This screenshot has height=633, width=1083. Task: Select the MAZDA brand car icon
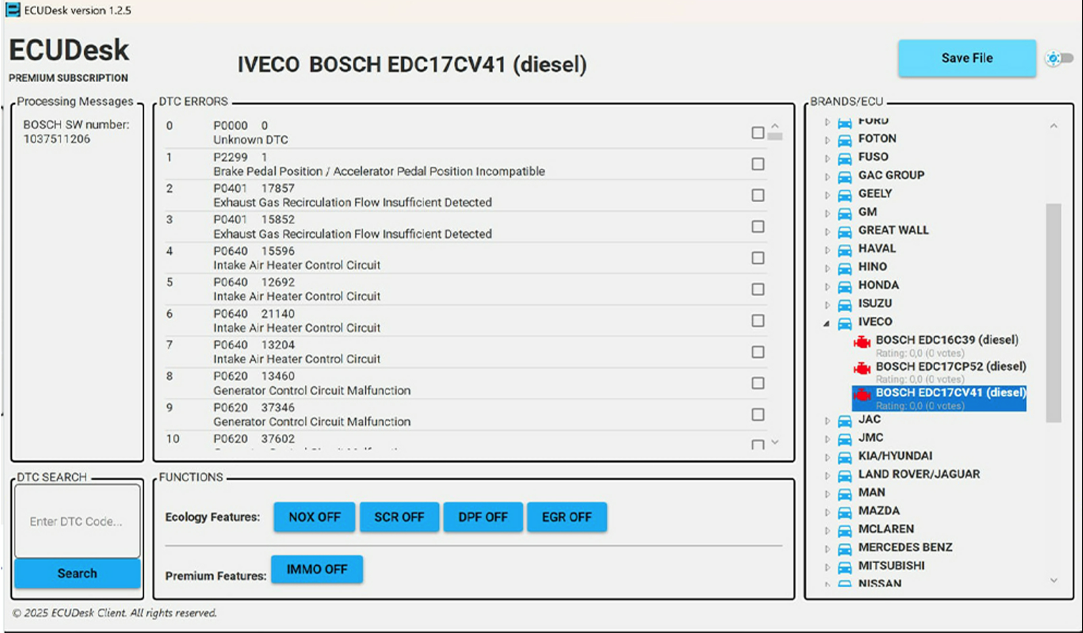(845, 512)
